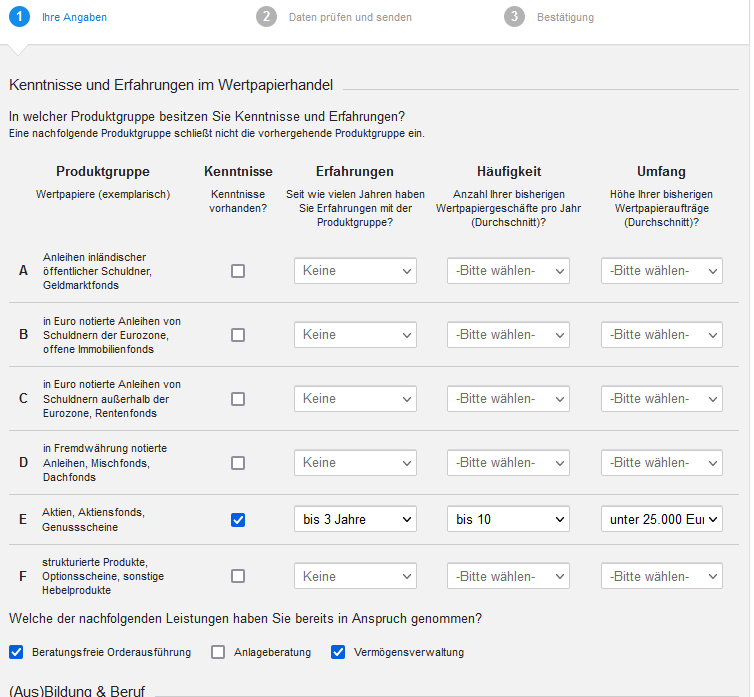
Task: Uncheck Kenntnisse checkbox for Aktien, Aktienfonds row
Action: (238, 520)
